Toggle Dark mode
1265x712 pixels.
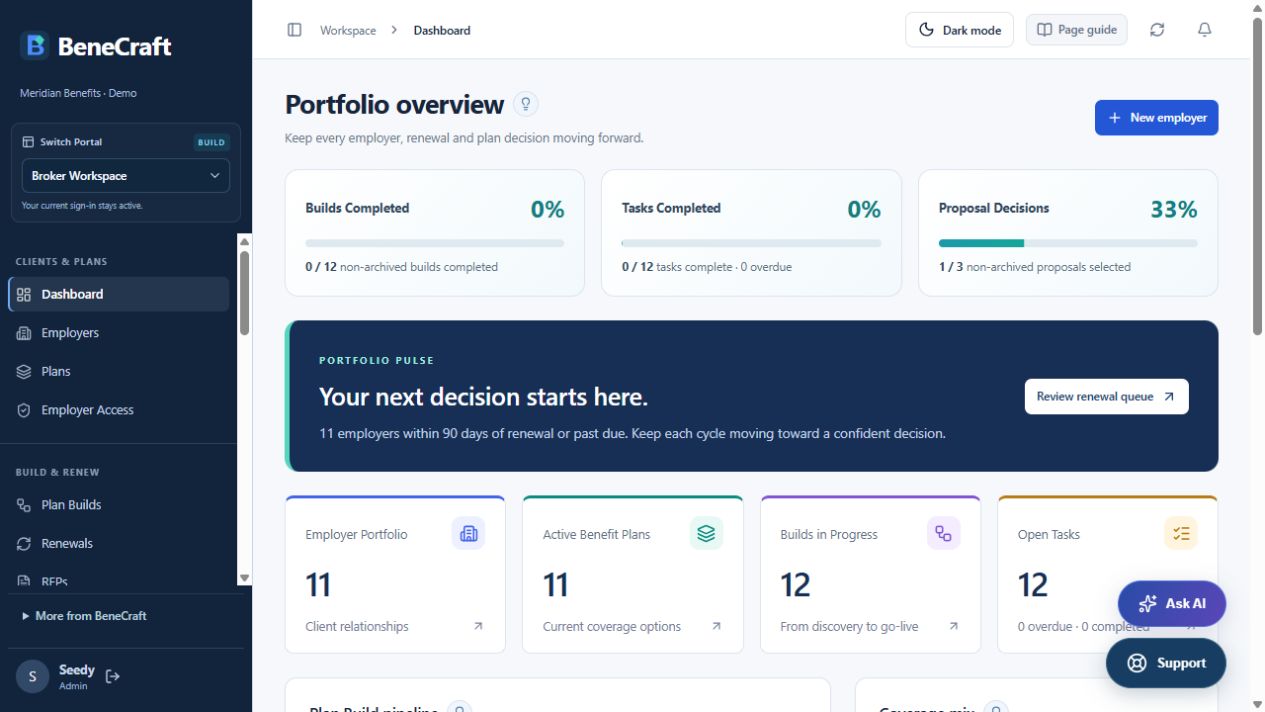click(959, 30)
